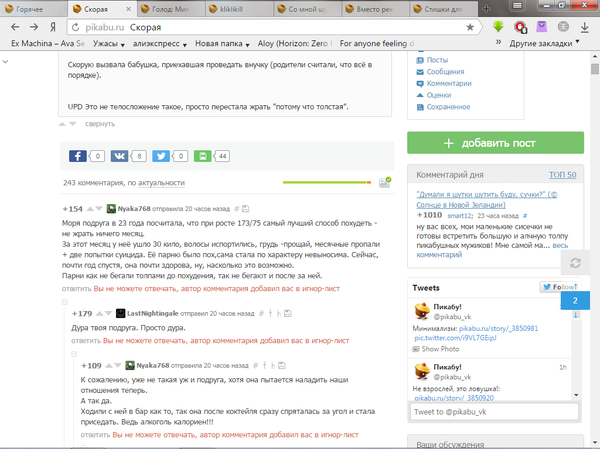
Task: Click the green download arrow extension
Action: click(498, 27)
